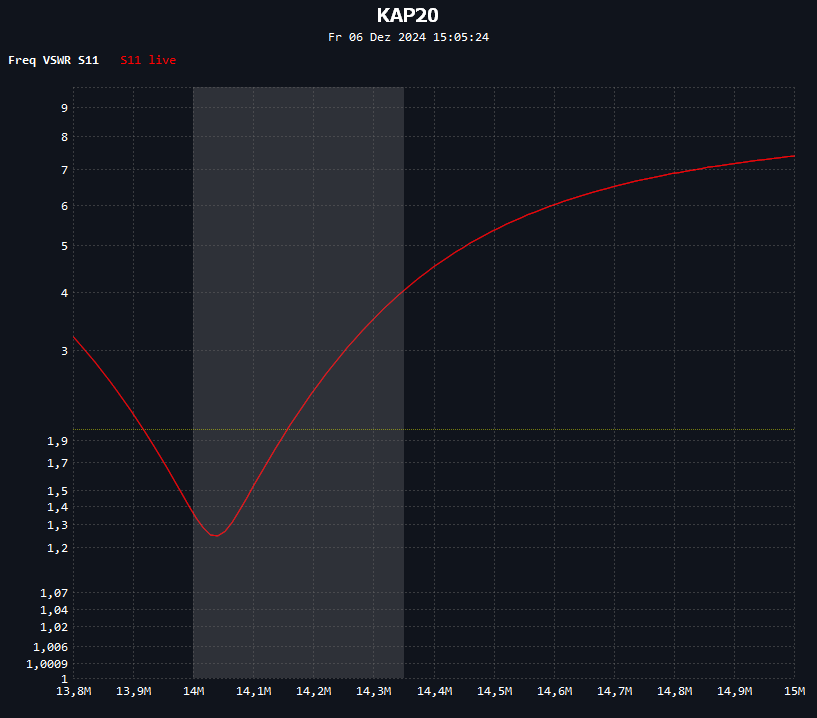Click the 14,1M frequency axis label
Screen dimensions: 817x718
[x=253, y=692]
